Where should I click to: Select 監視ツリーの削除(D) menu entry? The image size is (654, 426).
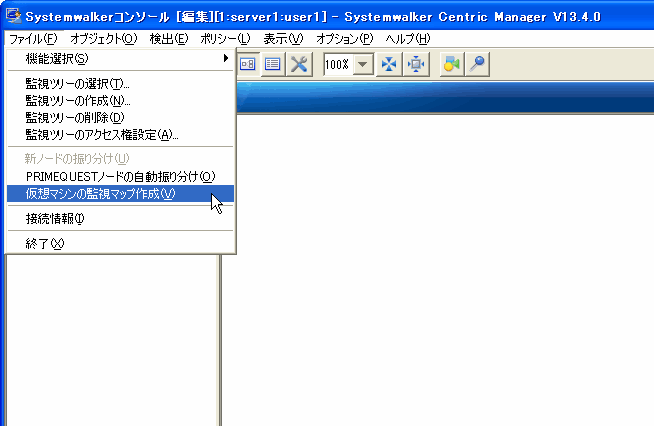coord(121,118)
